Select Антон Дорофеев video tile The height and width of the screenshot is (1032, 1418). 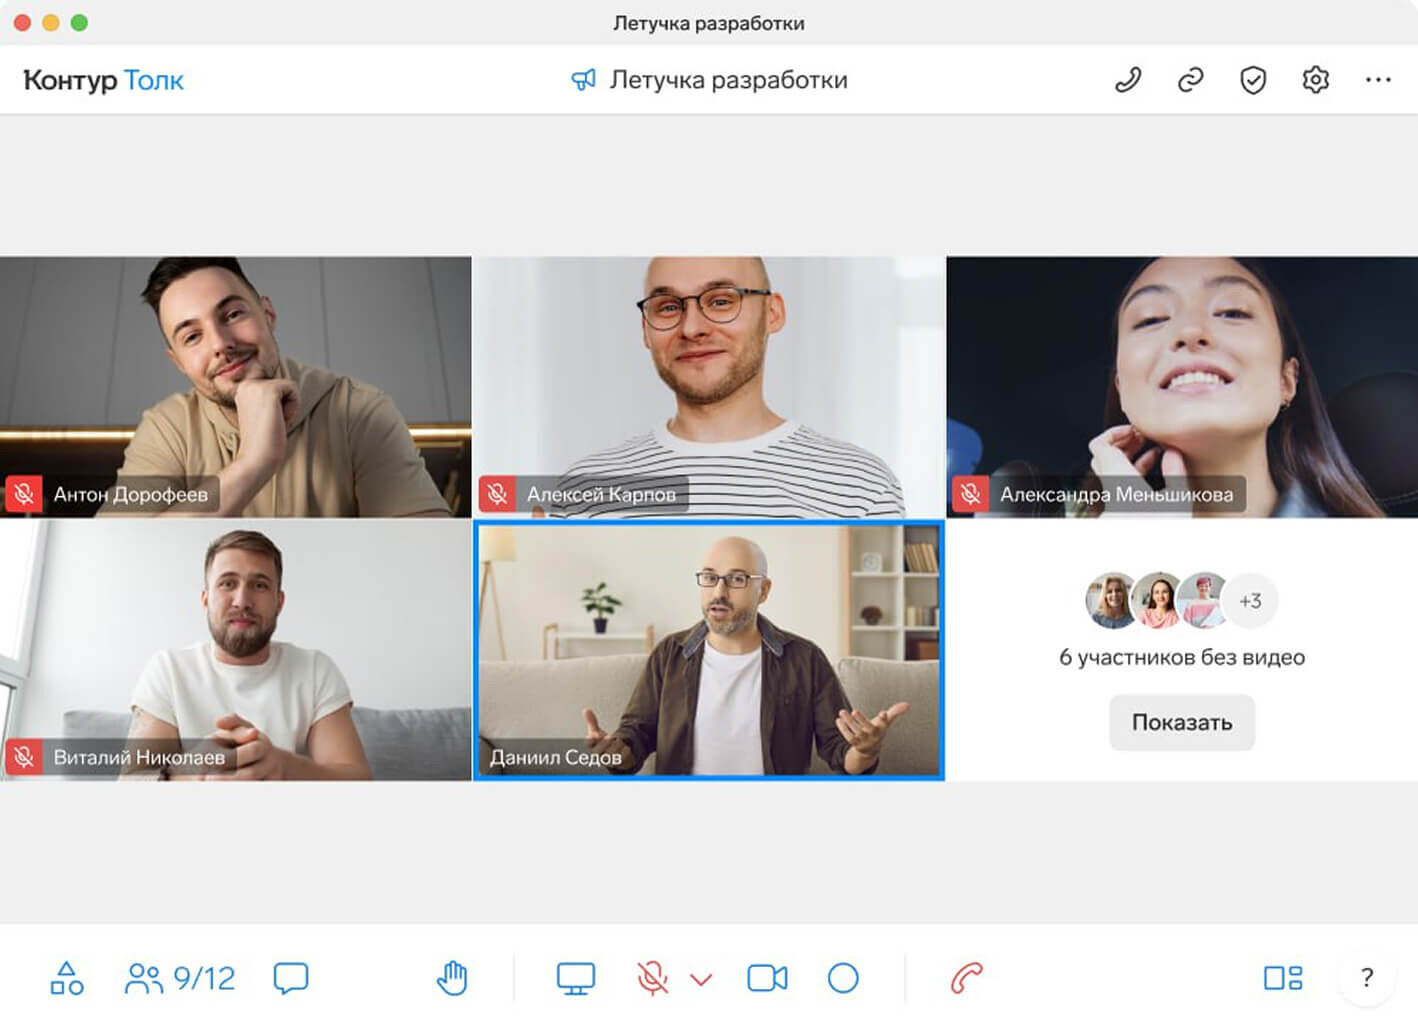pos(235,387)
